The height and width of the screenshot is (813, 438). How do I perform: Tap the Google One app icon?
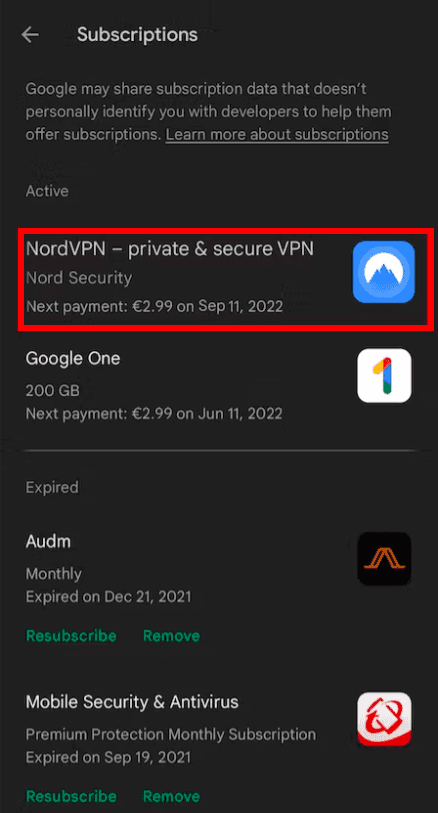click(x=384, y=375)
